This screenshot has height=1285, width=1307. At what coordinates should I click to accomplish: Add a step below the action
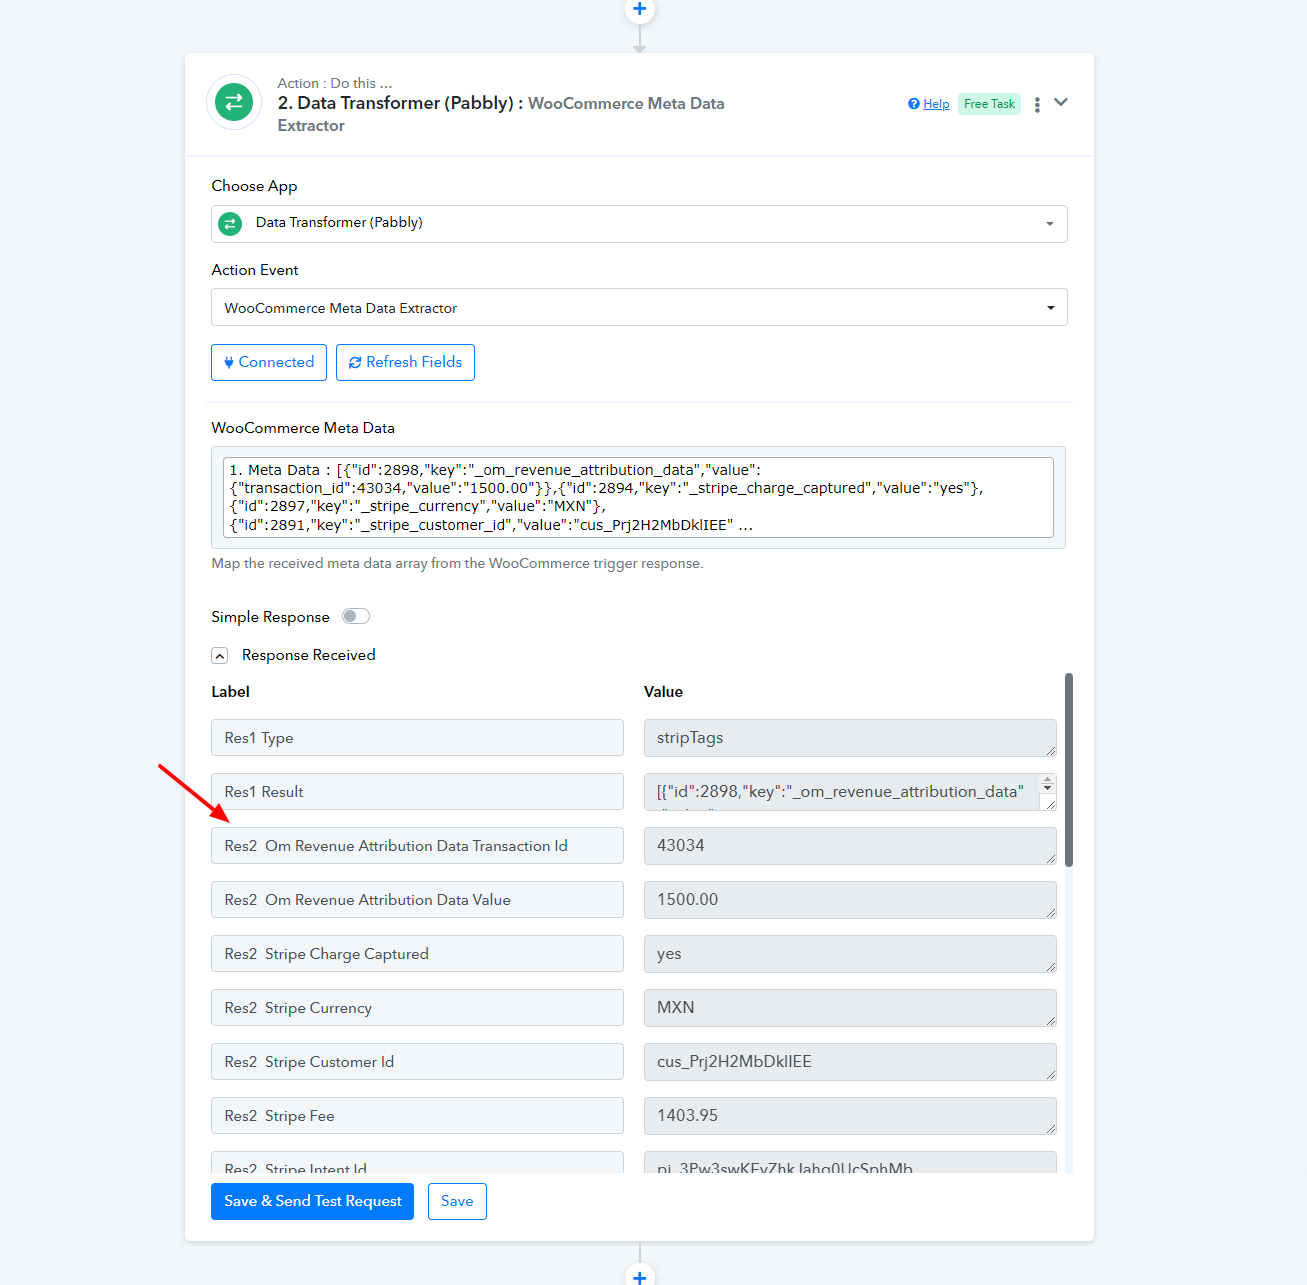[639, 1276]
